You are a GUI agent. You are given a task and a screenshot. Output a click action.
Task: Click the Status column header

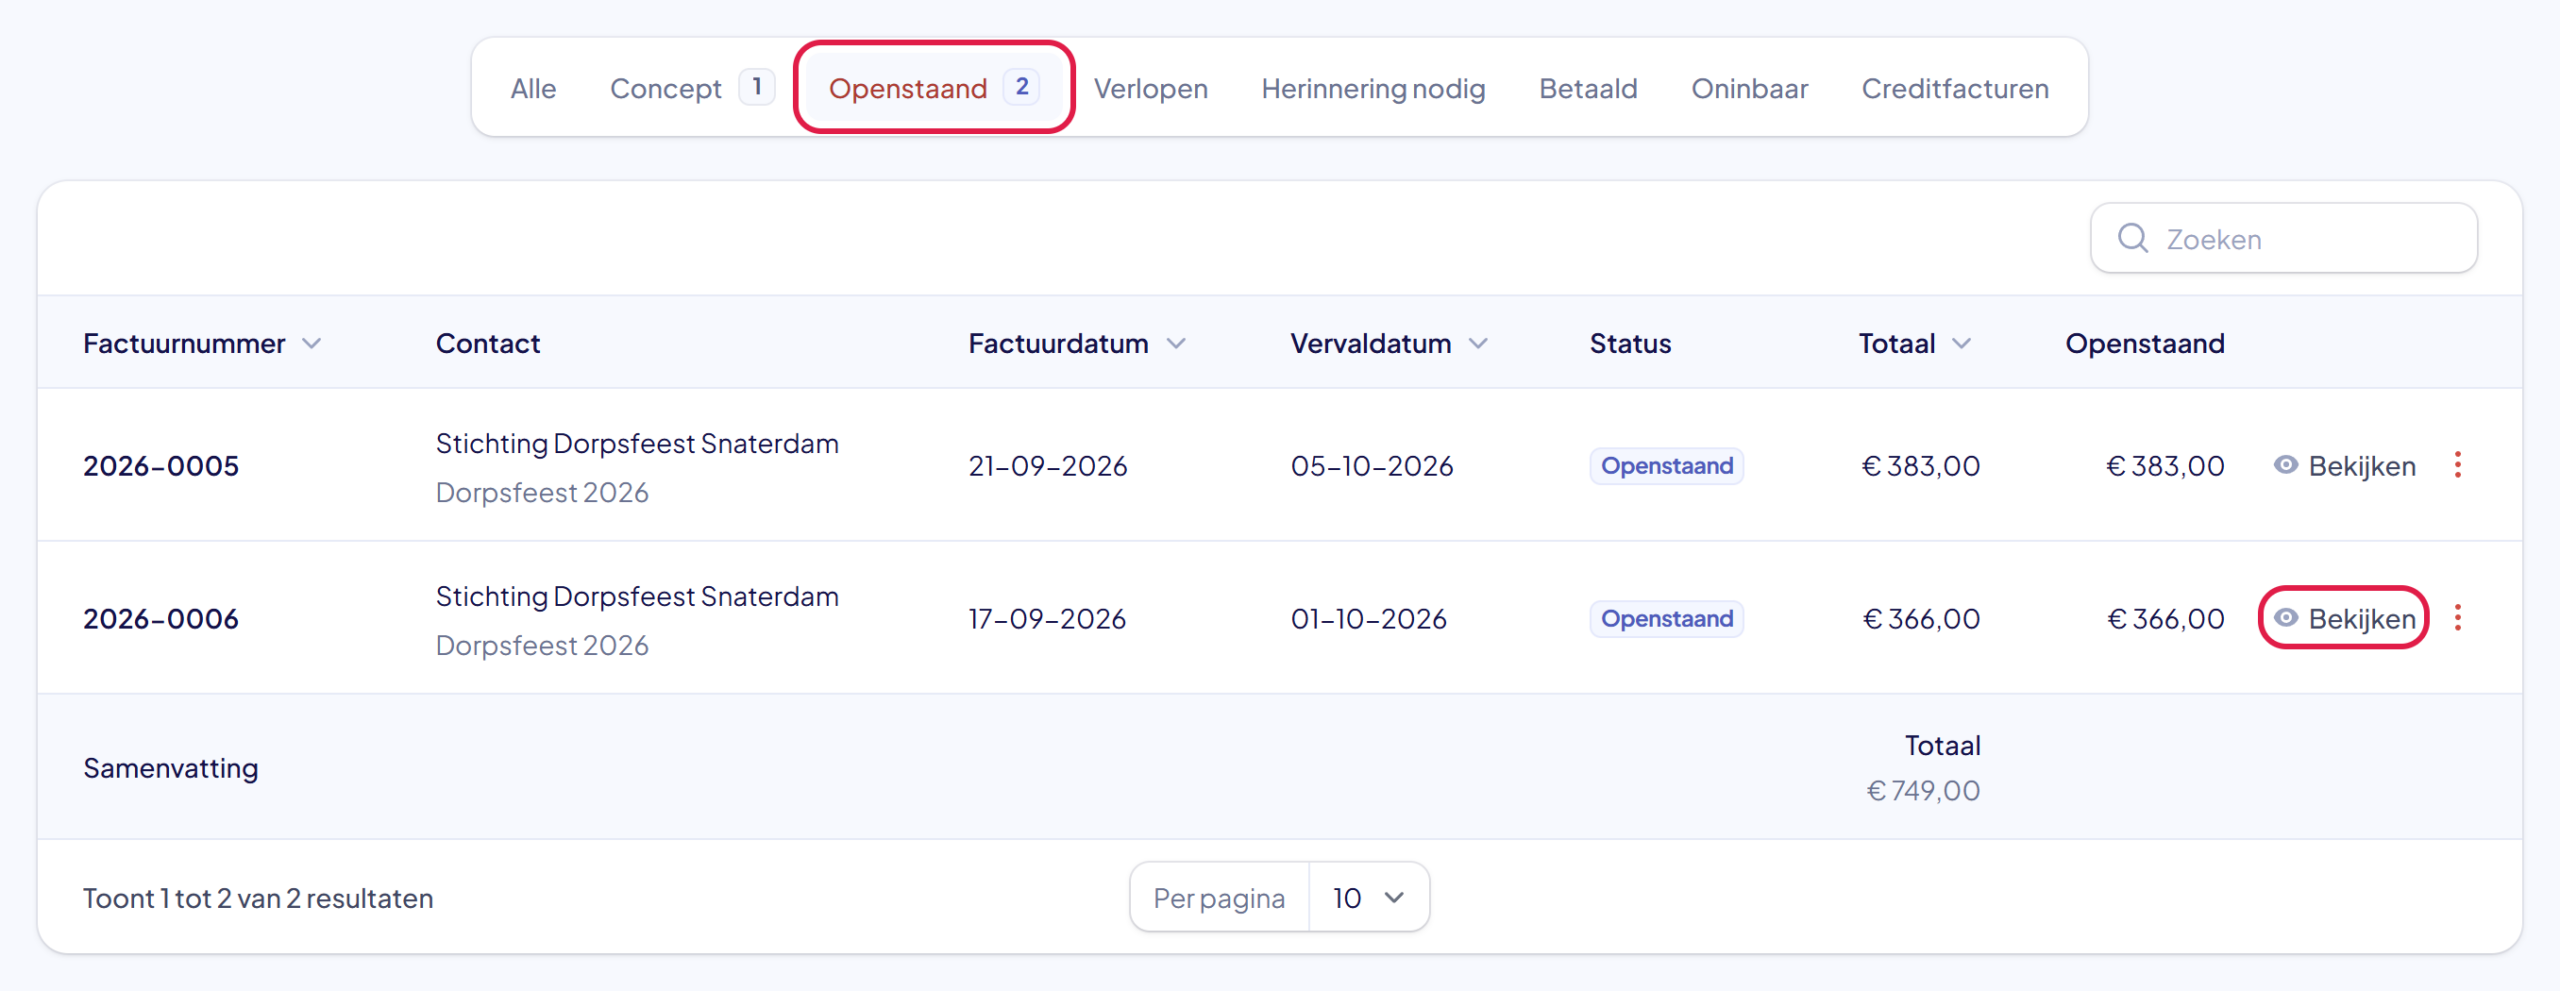point(1630,344)
